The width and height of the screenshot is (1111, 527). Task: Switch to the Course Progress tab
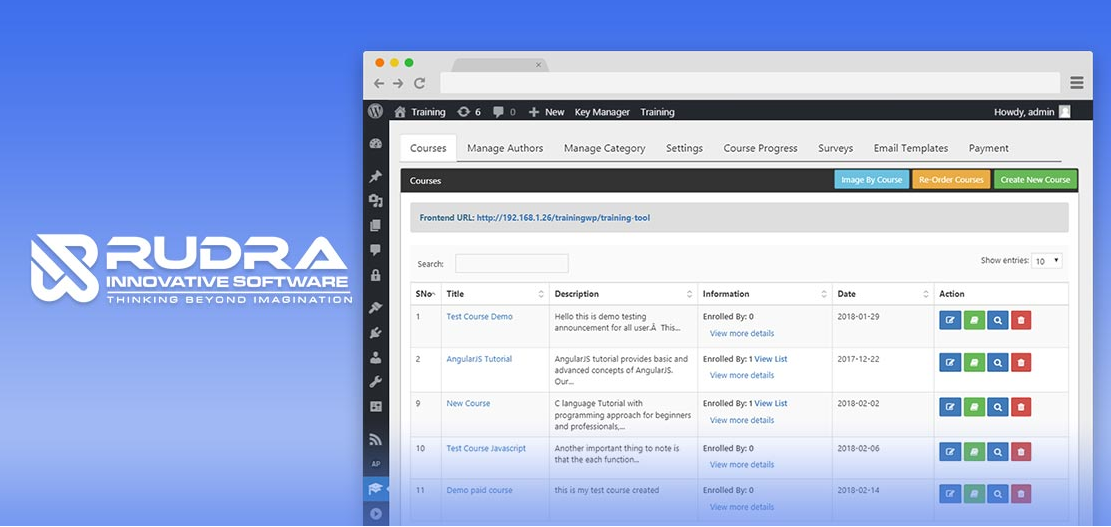click(x=760, y=148)
